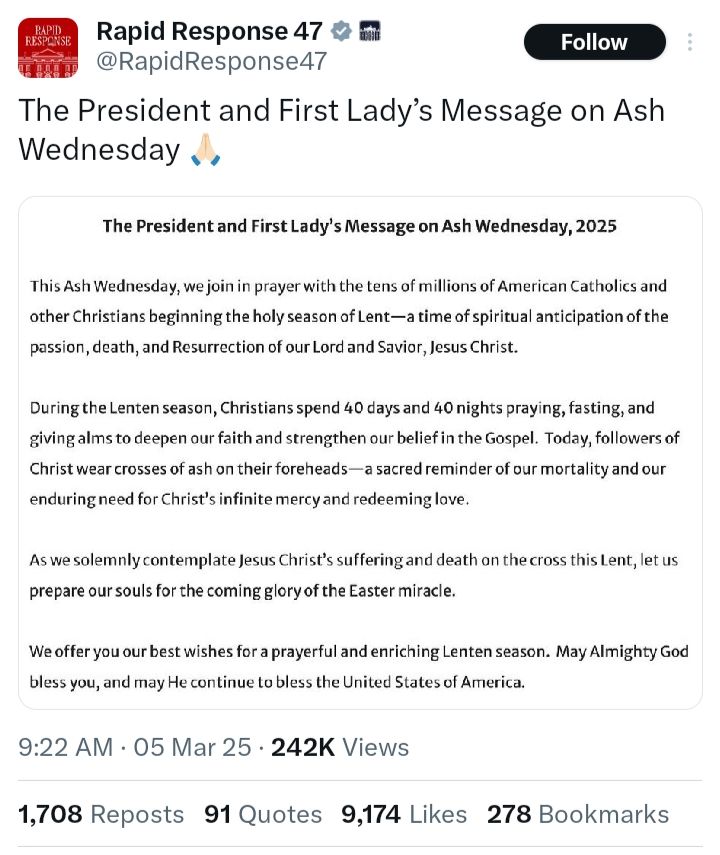
Task: Click the 278 Bookmarks count
Action: pyautogui.click(x=577, y=814)
